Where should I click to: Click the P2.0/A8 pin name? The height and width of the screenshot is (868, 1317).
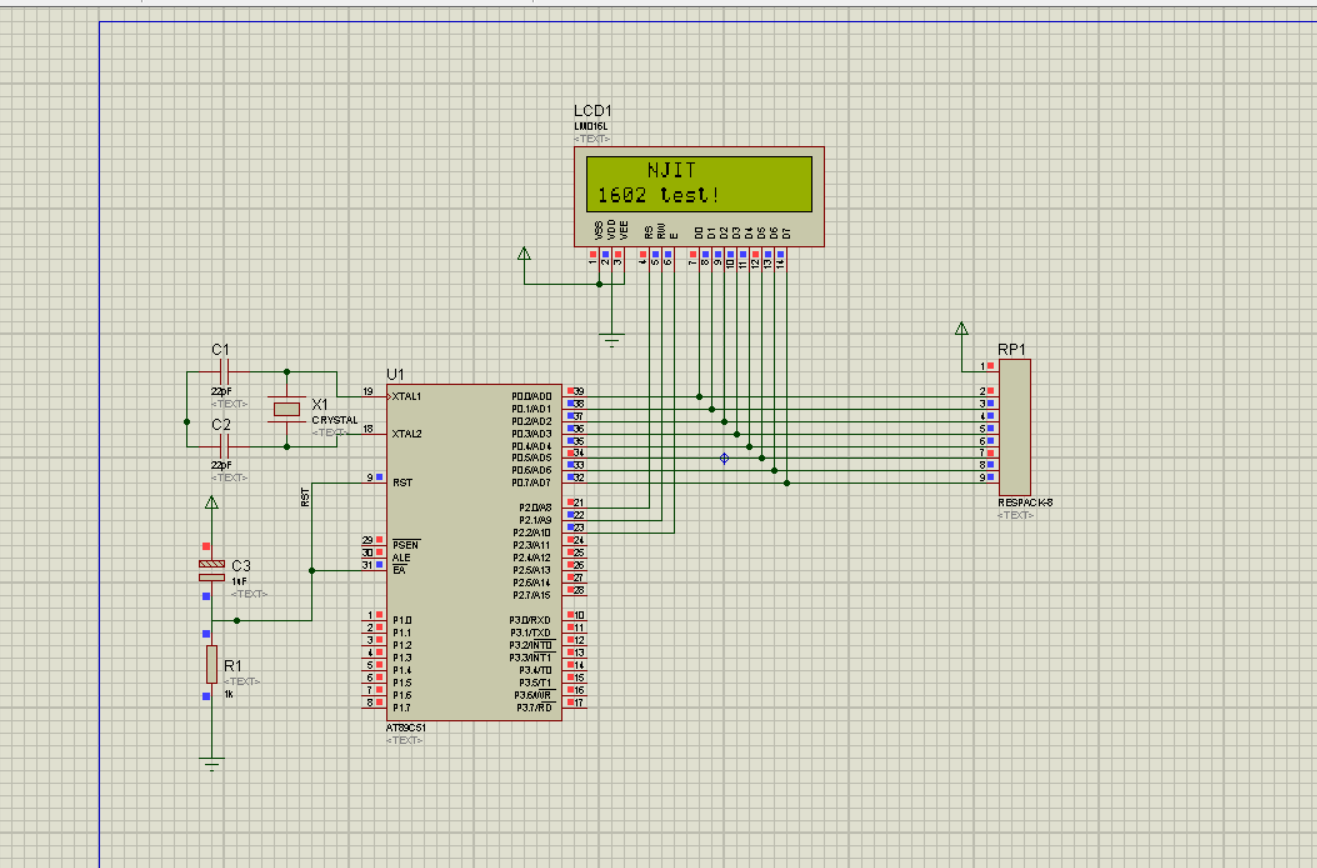coord(535,508)
